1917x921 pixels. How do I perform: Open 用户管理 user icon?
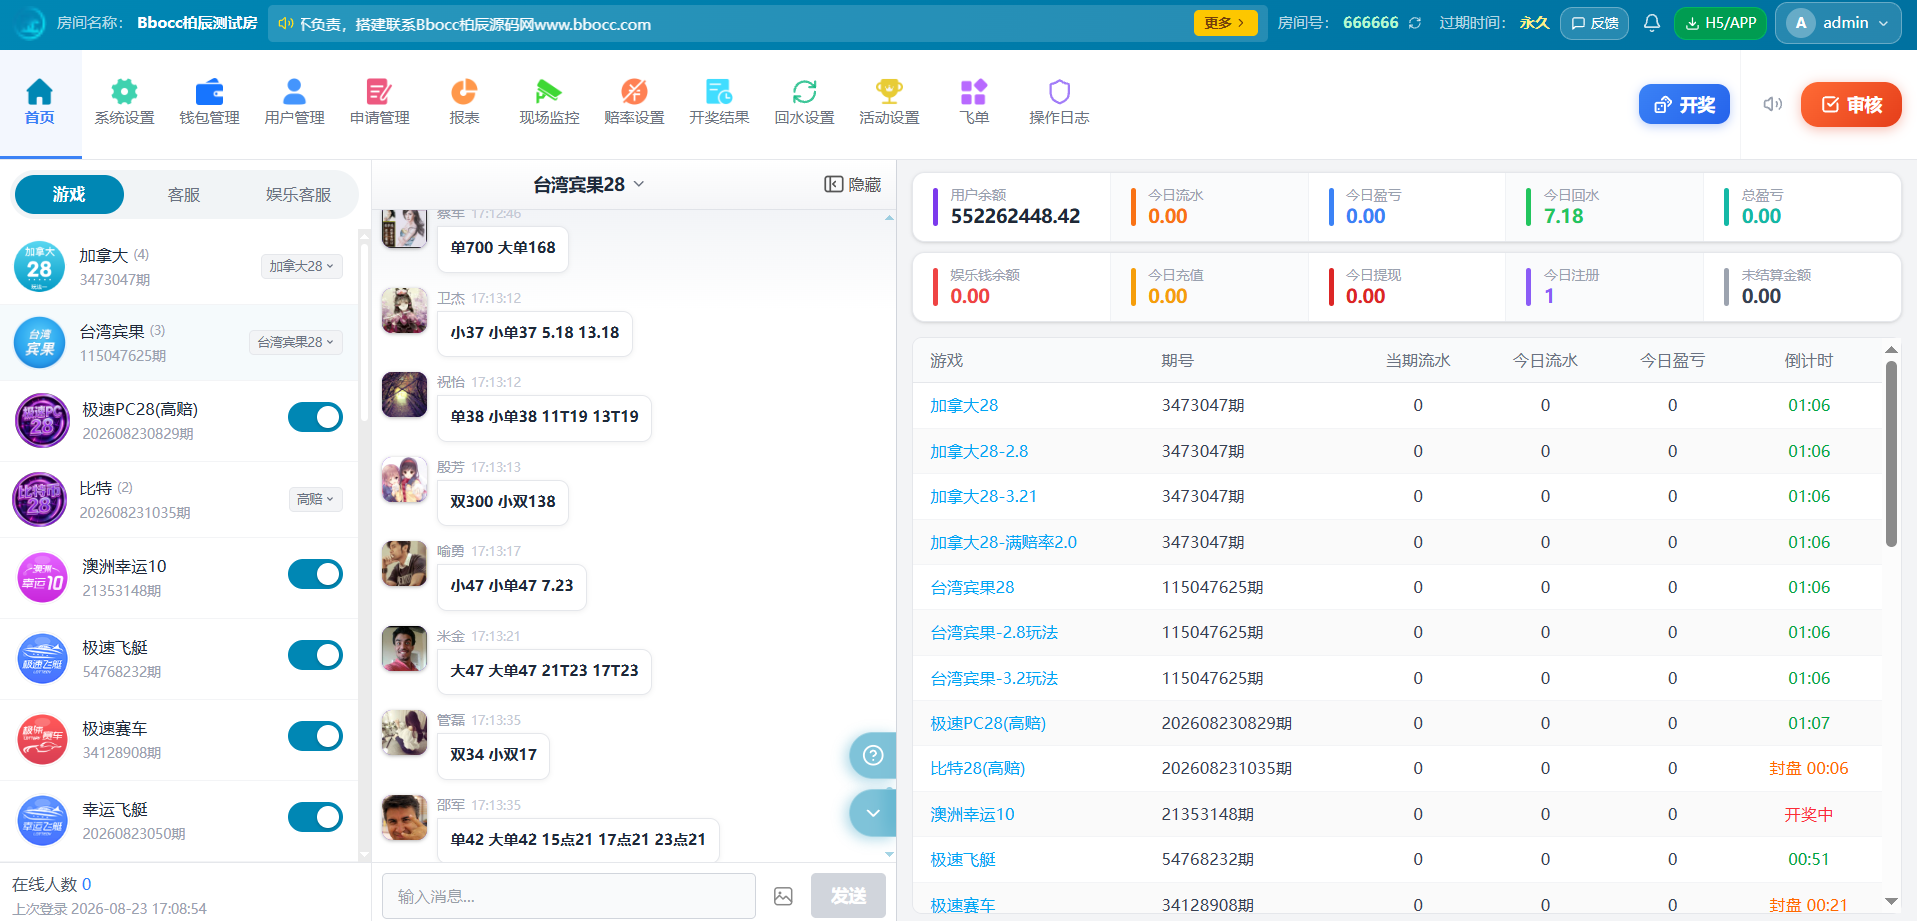tap(294, 92)
